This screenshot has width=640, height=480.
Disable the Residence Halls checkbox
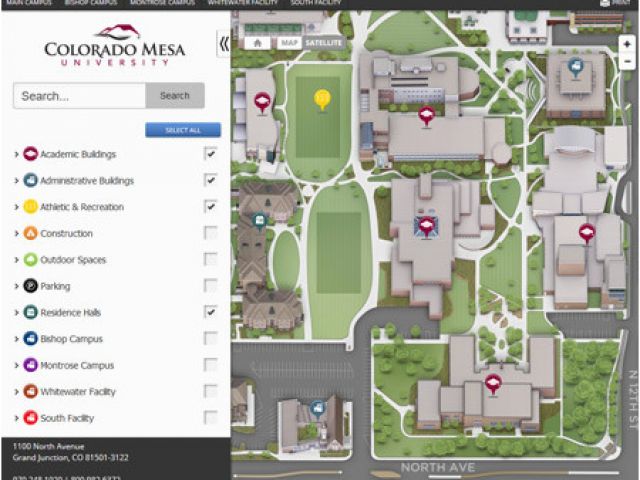pos(210,312)
